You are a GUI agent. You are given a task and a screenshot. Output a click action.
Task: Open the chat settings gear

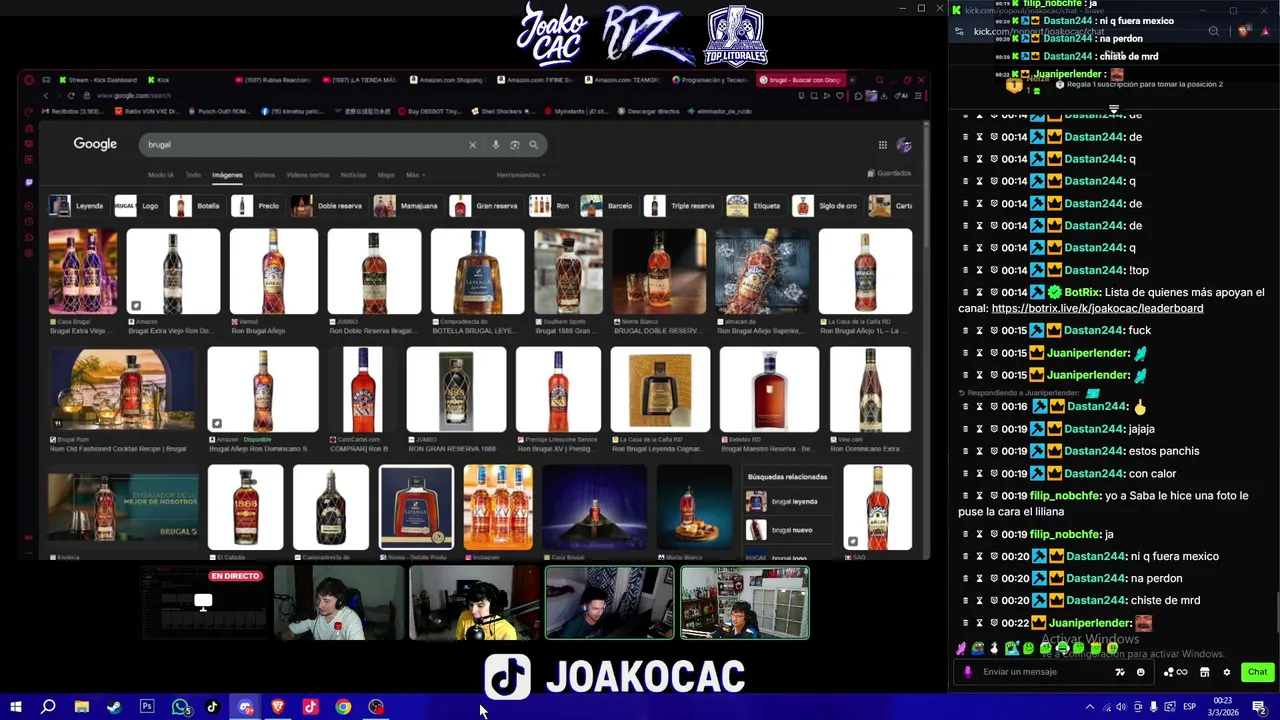1227,672
